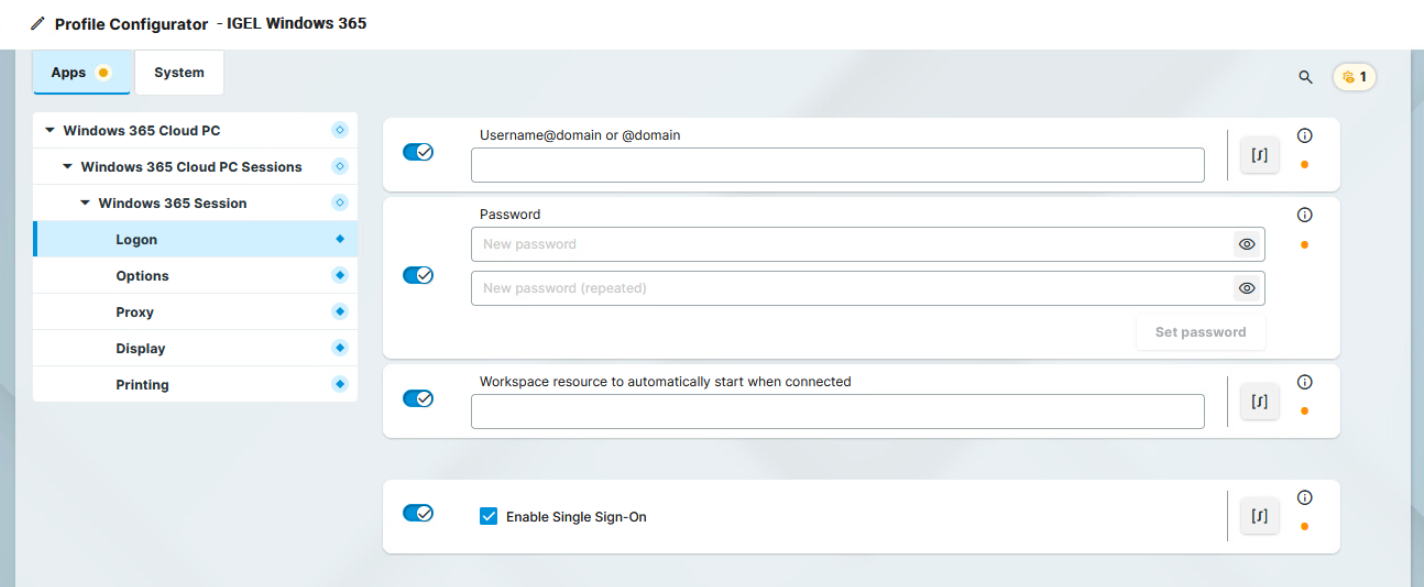The image size is (1424, 587).
Task: Uncheck the Enable Single Sign-On checkbox
Action: (489, 517)
